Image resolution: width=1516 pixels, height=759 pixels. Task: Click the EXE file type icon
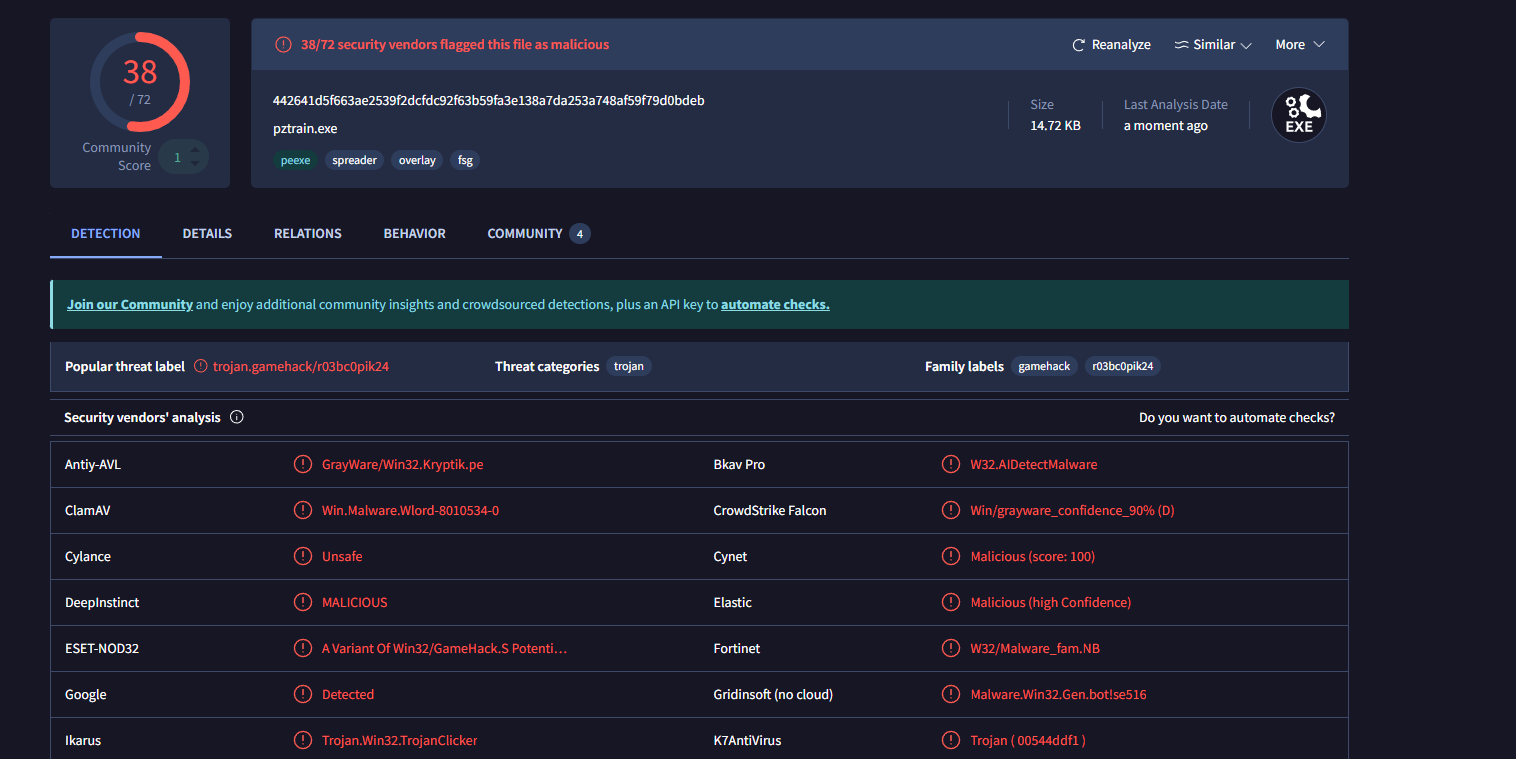tap(1299, 115)
